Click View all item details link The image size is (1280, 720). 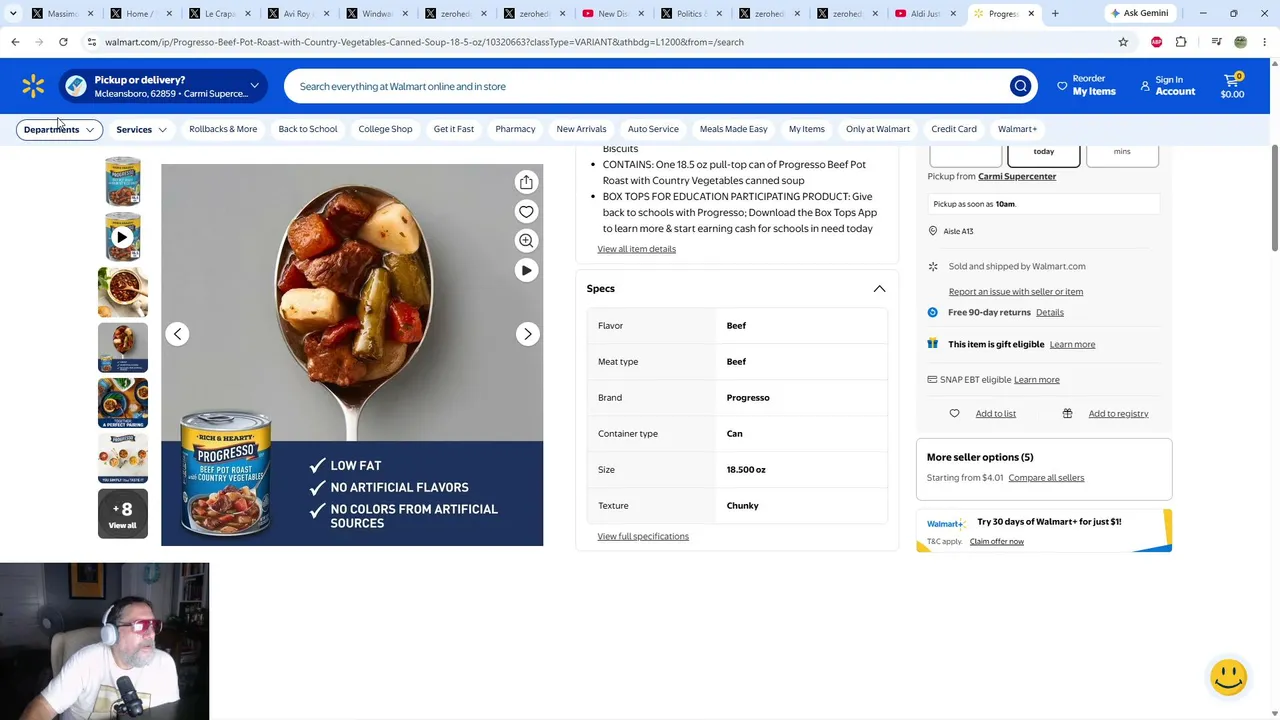tap(636, 249)
